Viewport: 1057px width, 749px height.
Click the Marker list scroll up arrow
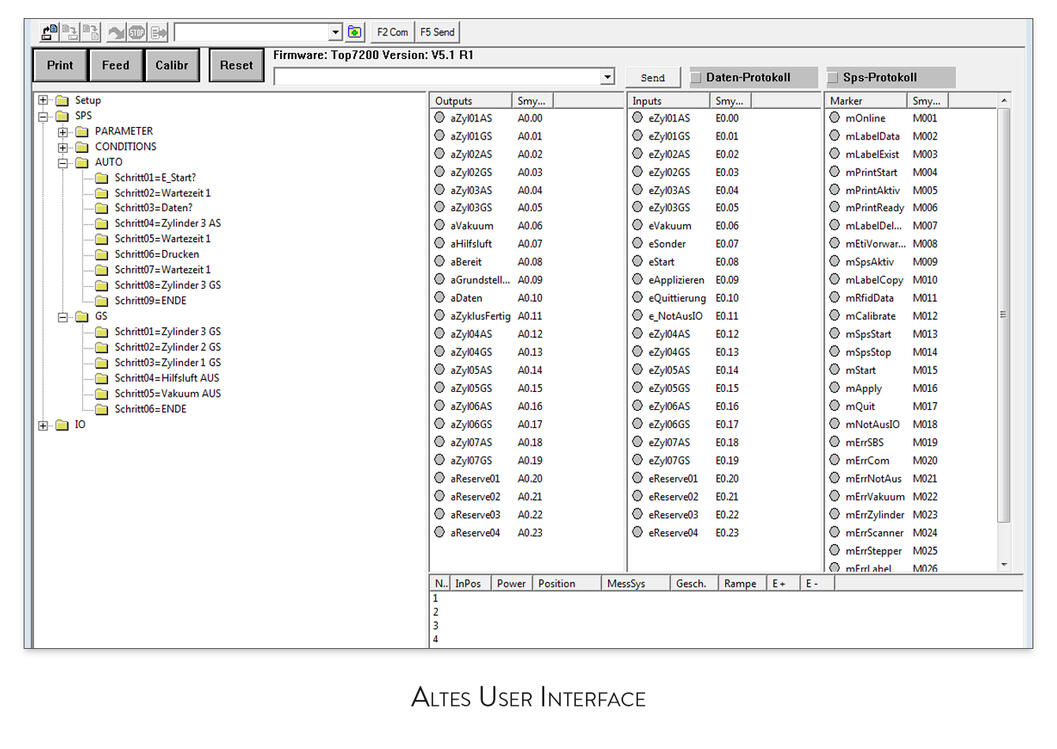click(x=1004, y=100)
